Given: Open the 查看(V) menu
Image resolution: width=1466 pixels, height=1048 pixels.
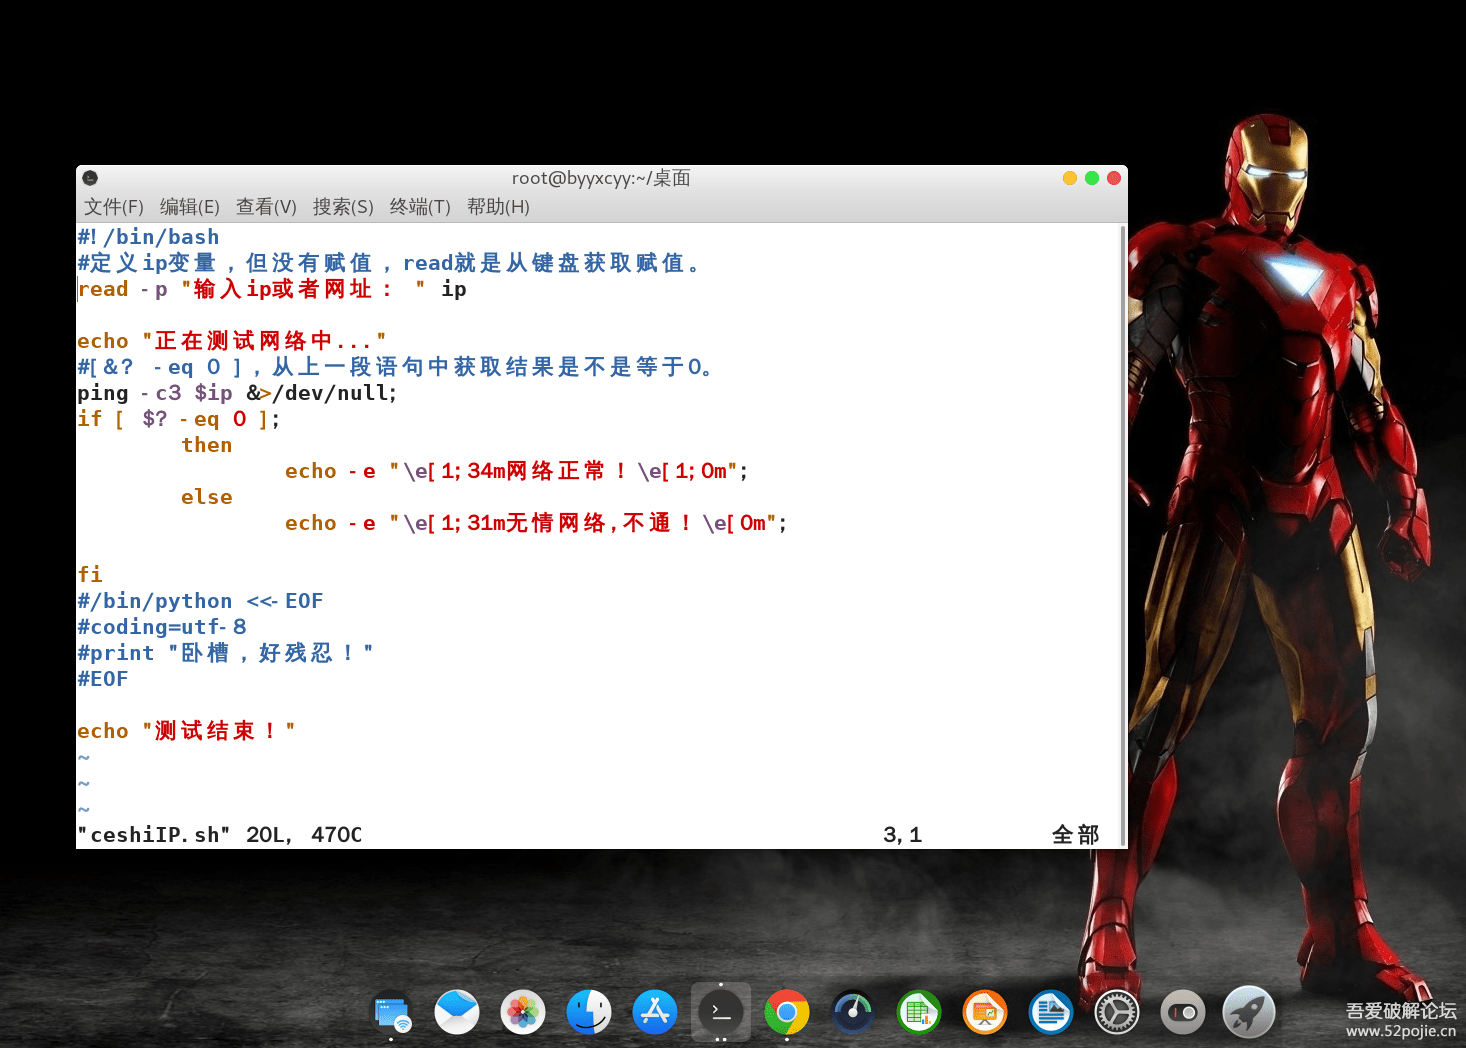Looking at the screenshot, I should click(266, 207).
